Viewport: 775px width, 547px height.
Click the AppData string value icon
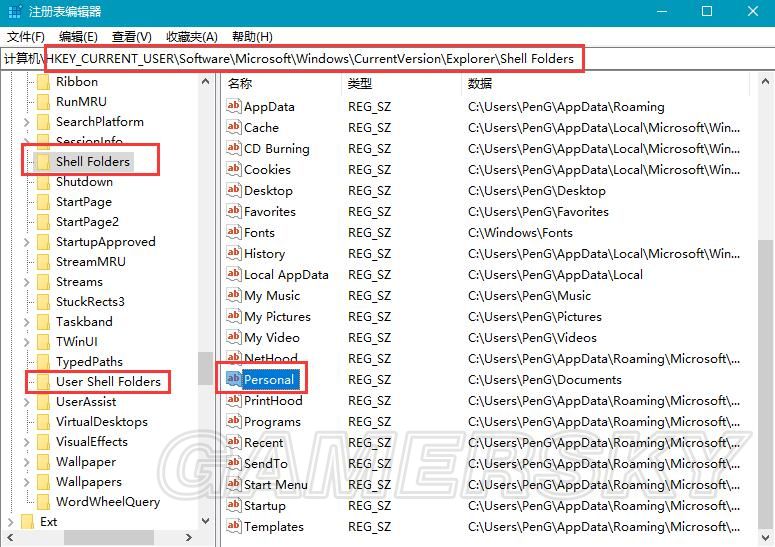(x=233, y=106)
